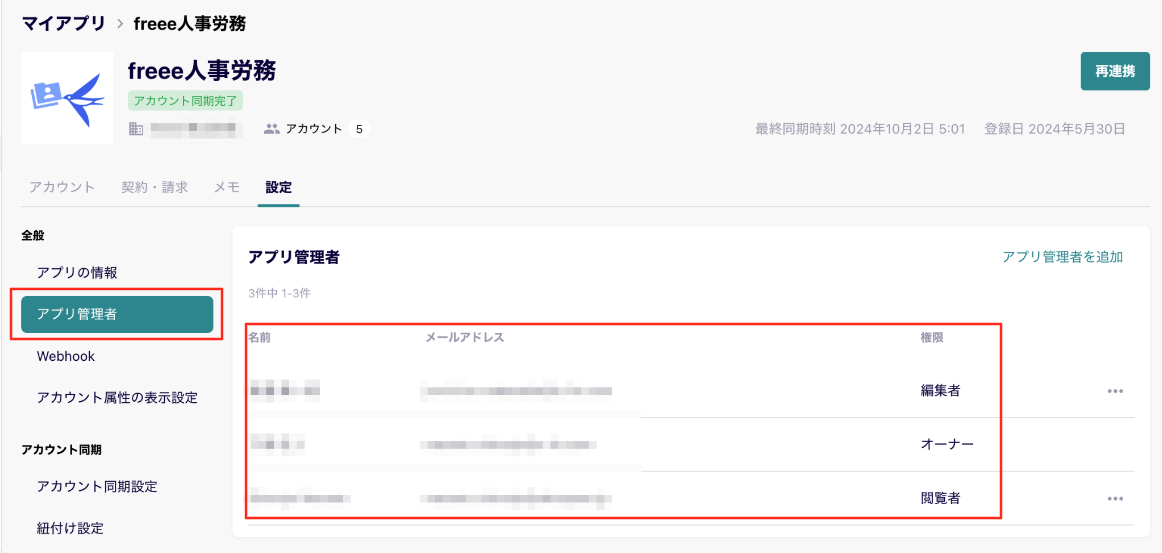This screenshot has width=1162, height=553.
Task: Open the more menu for the 編集者 row
Action: (x=1115, y=391)
